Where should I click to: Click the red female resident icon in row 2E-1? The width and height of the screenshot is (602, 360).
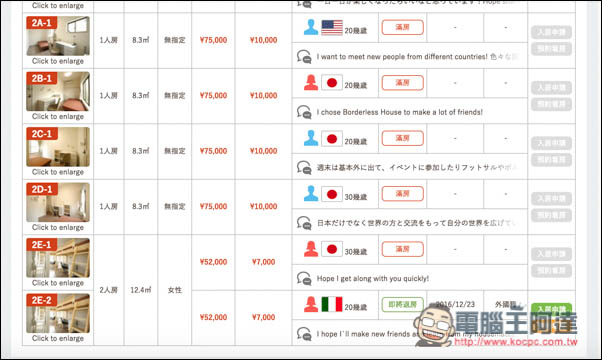coord(311,249)
